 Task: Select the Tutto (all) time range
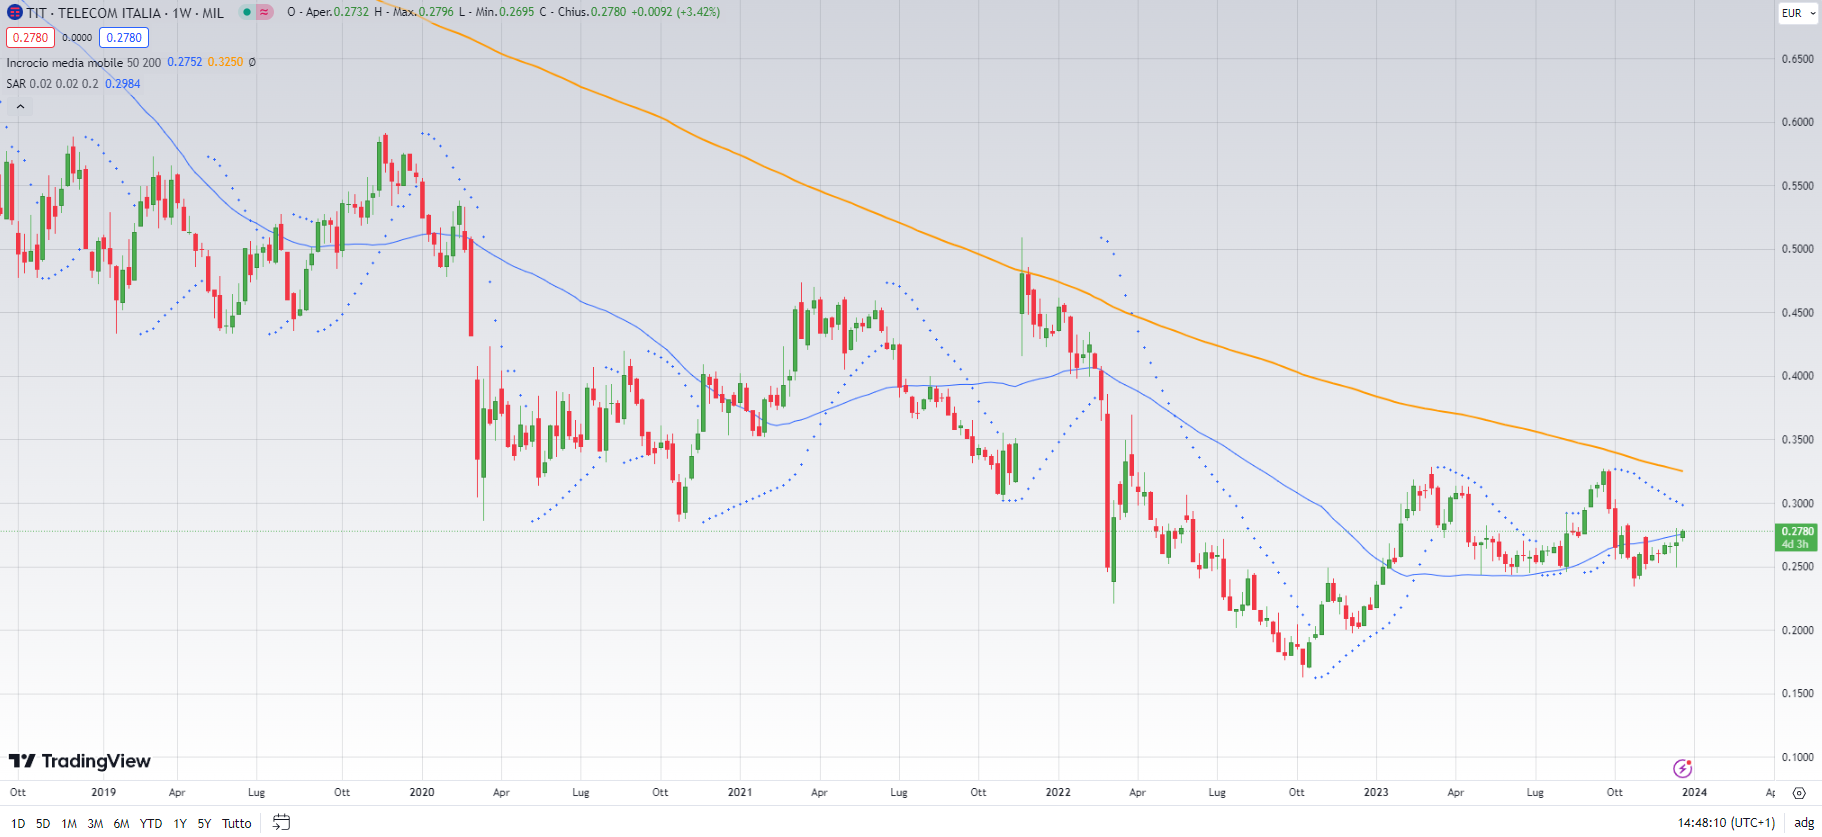click(237, 823)
